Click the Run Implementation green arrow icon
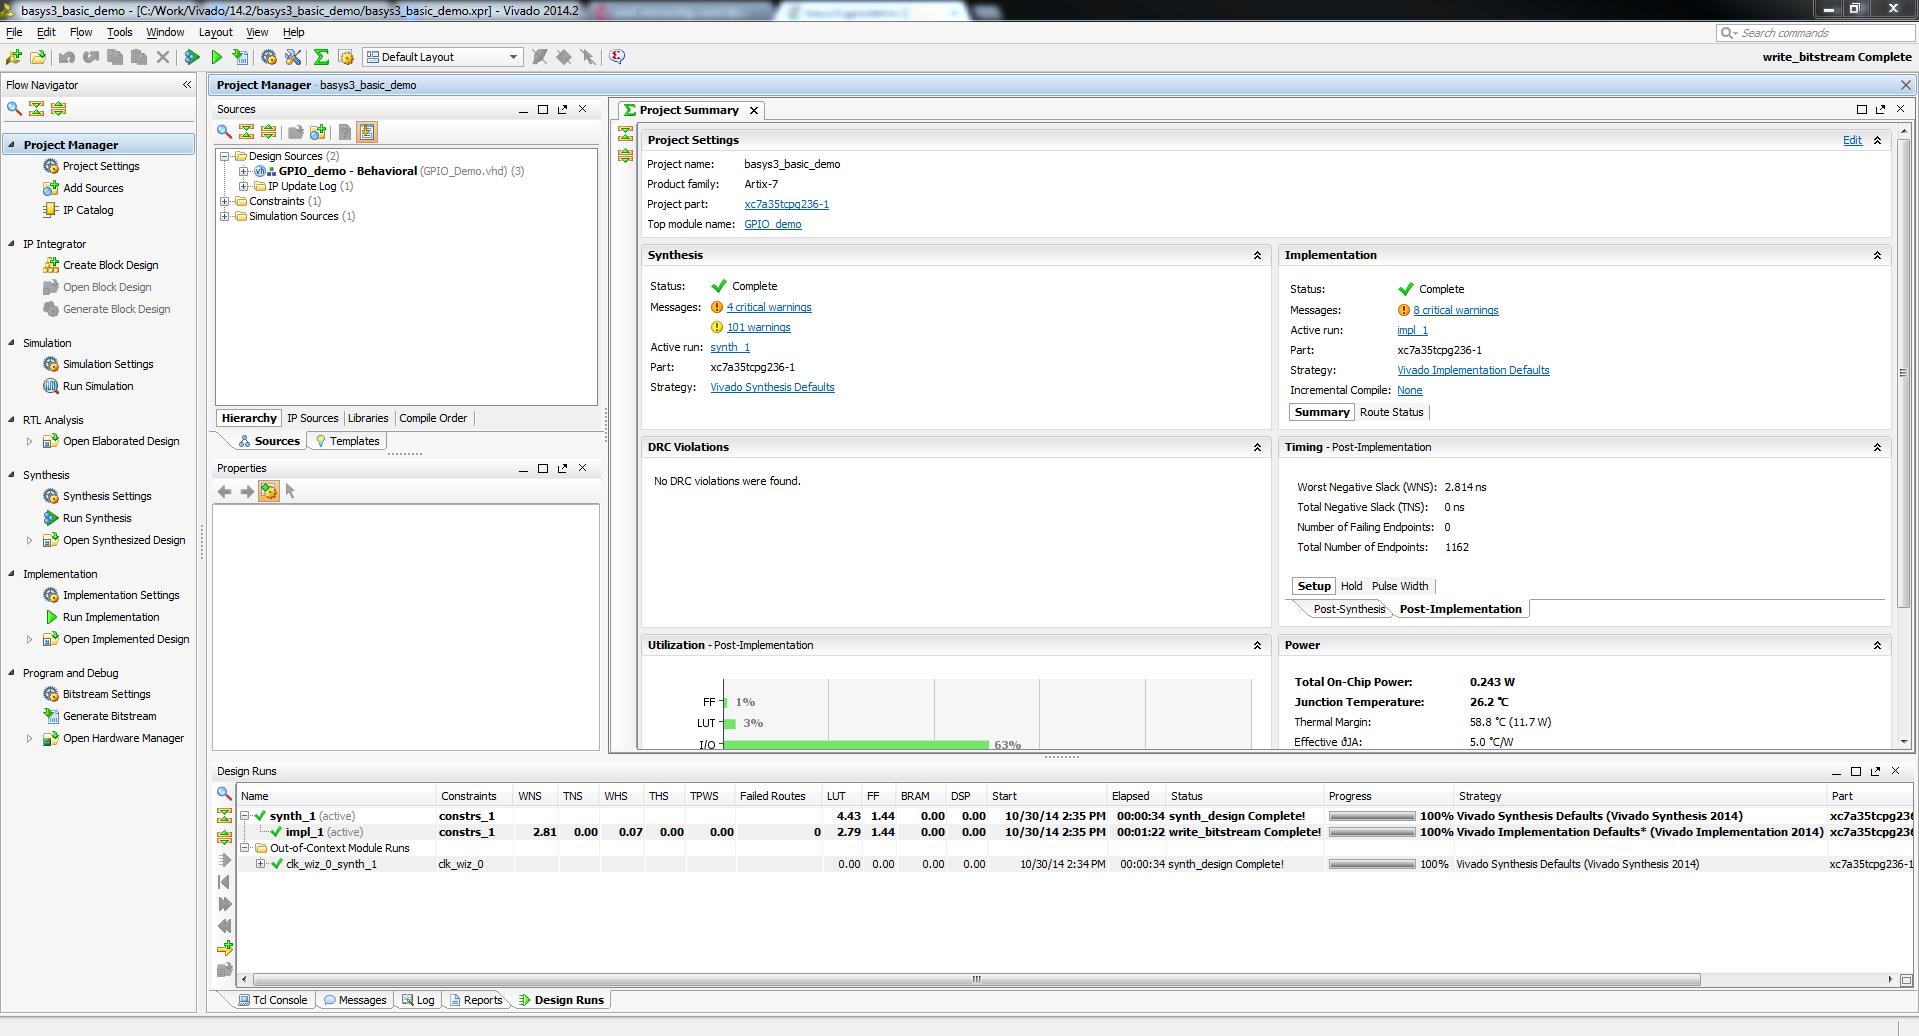Viewport: 1919px width, 1036px height. click(51, 617)
